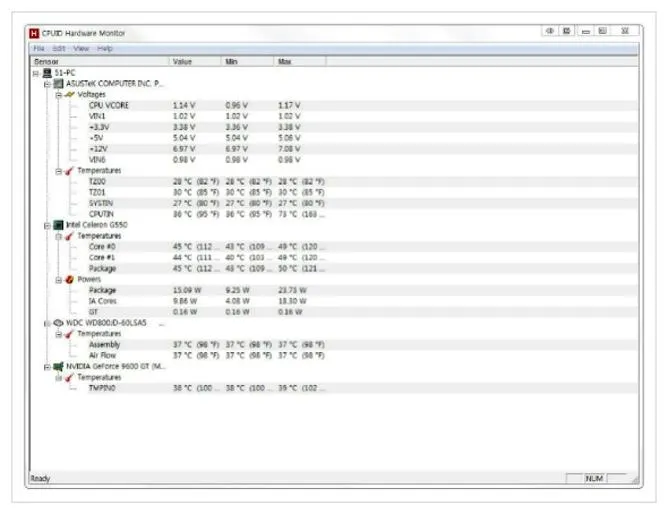668x514 pixels.
Task: Click the 15.09 W Package power value
Action: click(x=187, y=290)
